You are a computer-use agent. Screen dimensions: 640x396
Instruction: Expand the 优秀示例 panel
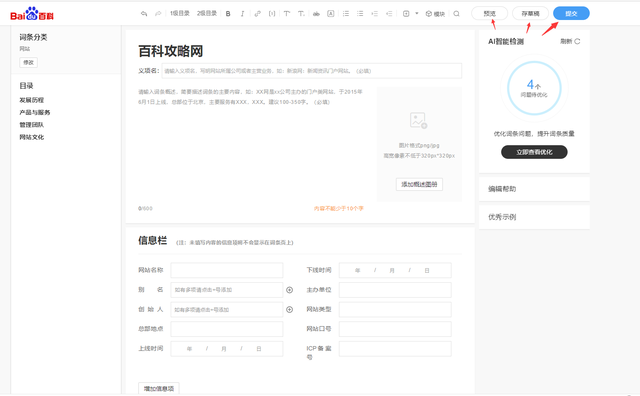(x=534, y=217)
